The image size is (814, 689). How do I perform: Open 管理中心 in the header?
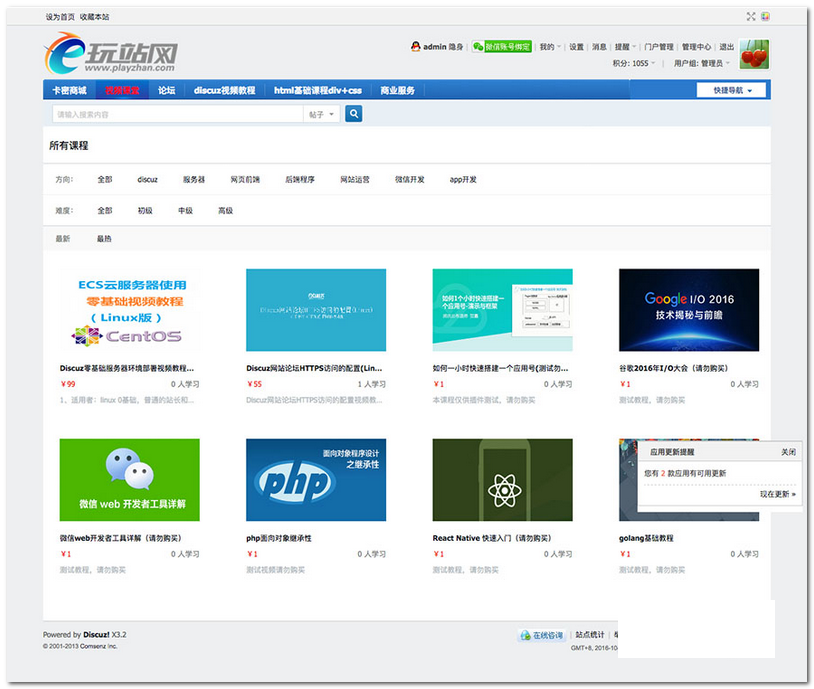pyautogui.click(x=696, y=47)
